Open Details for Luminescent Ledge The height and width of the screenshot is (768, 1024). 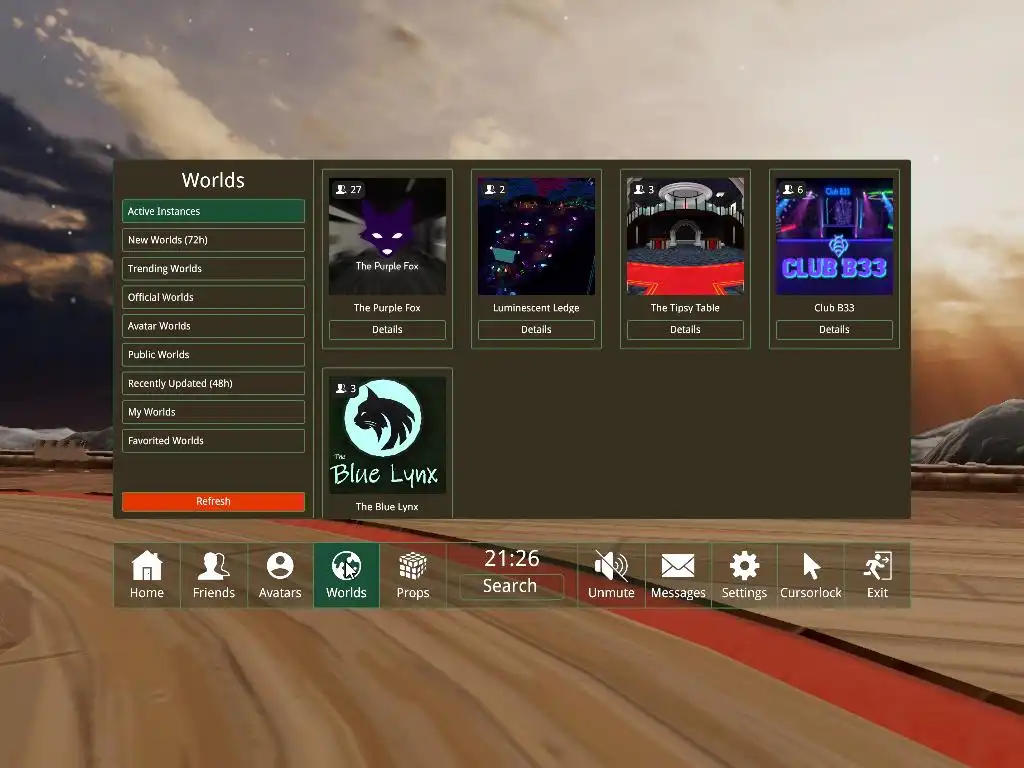point(536,330)
